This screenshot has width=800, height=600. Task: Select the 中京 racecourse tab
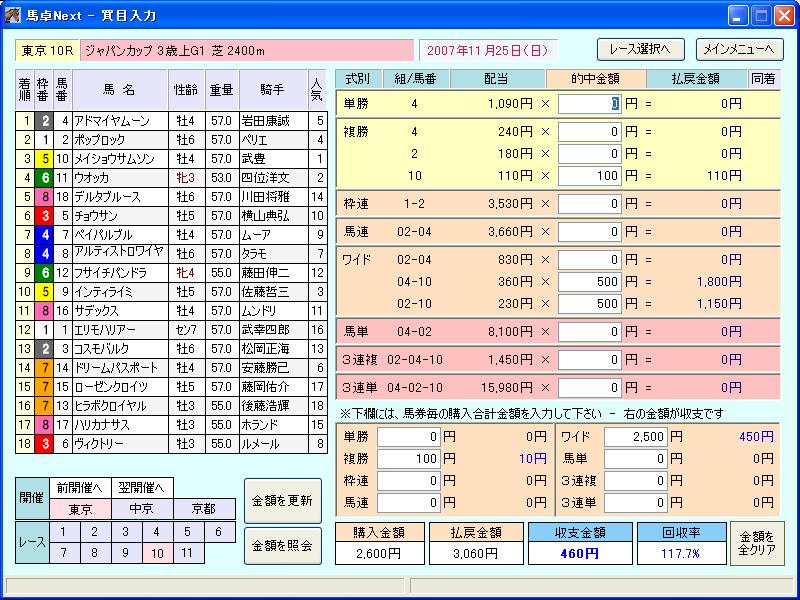[x=141, y=509]
